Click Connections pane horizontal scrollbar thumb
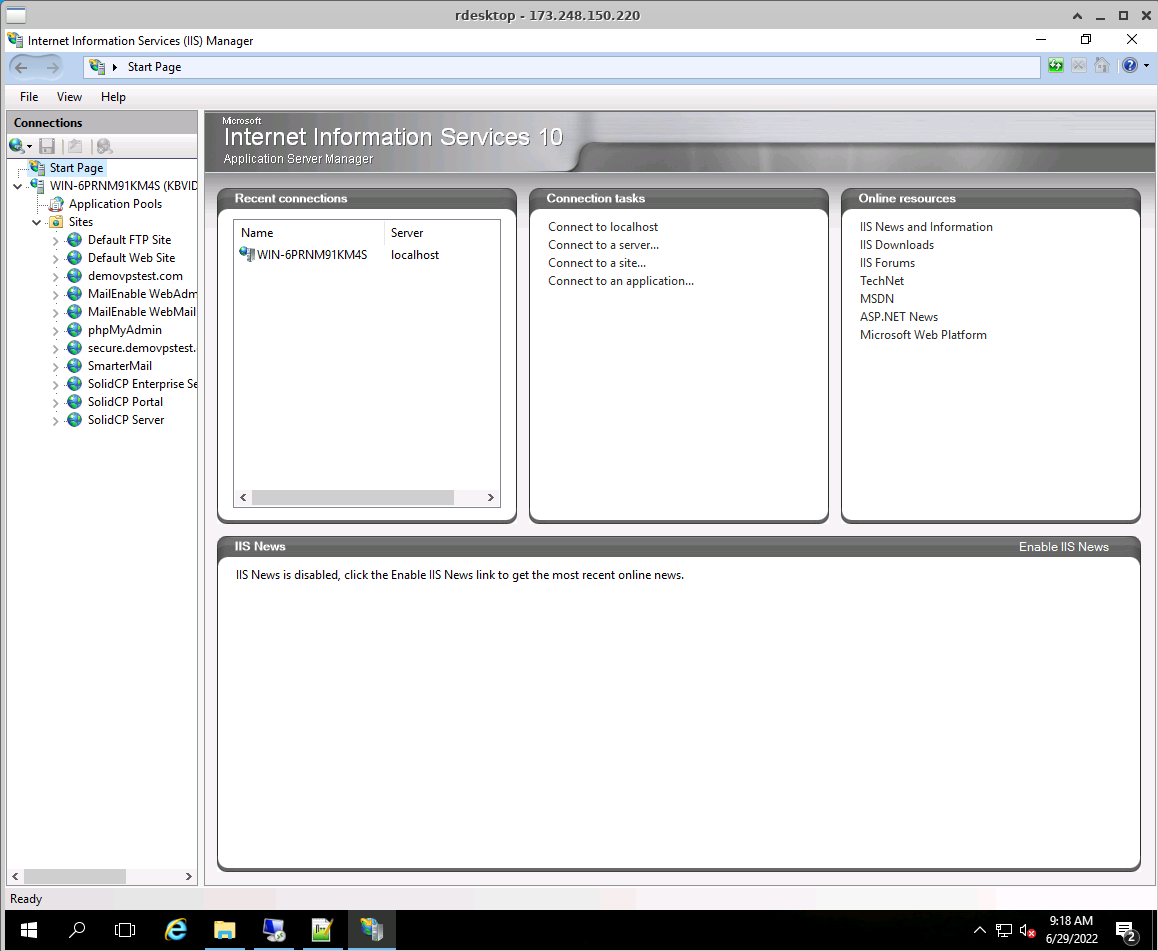 (75, 876)
